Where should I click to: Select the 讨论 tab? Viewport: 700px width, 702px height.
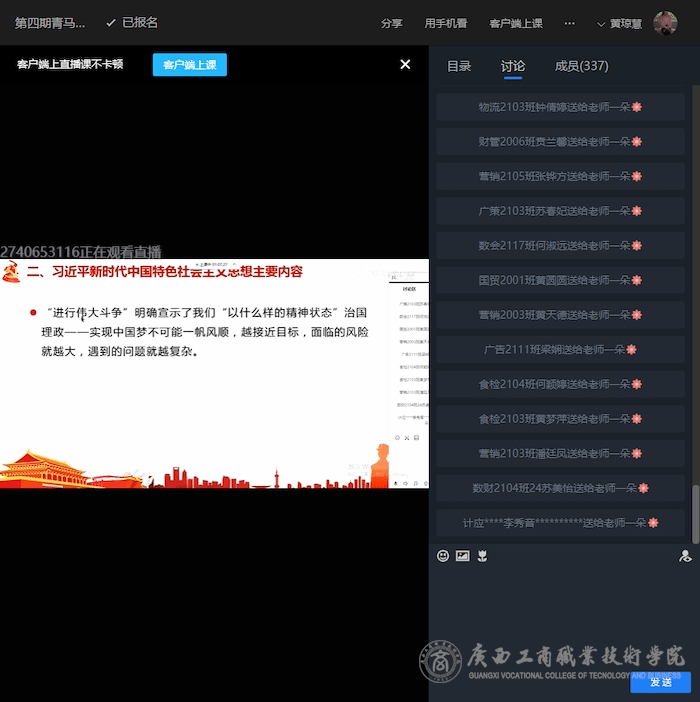pos(513,66)
